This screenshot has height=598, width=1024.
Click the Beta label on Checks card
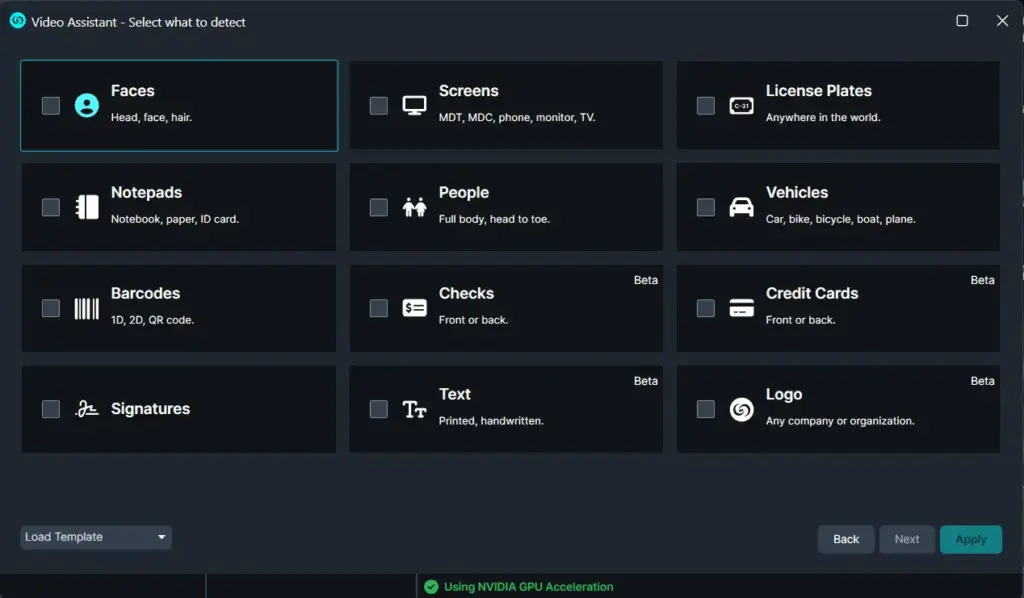(x=645, y=280)
